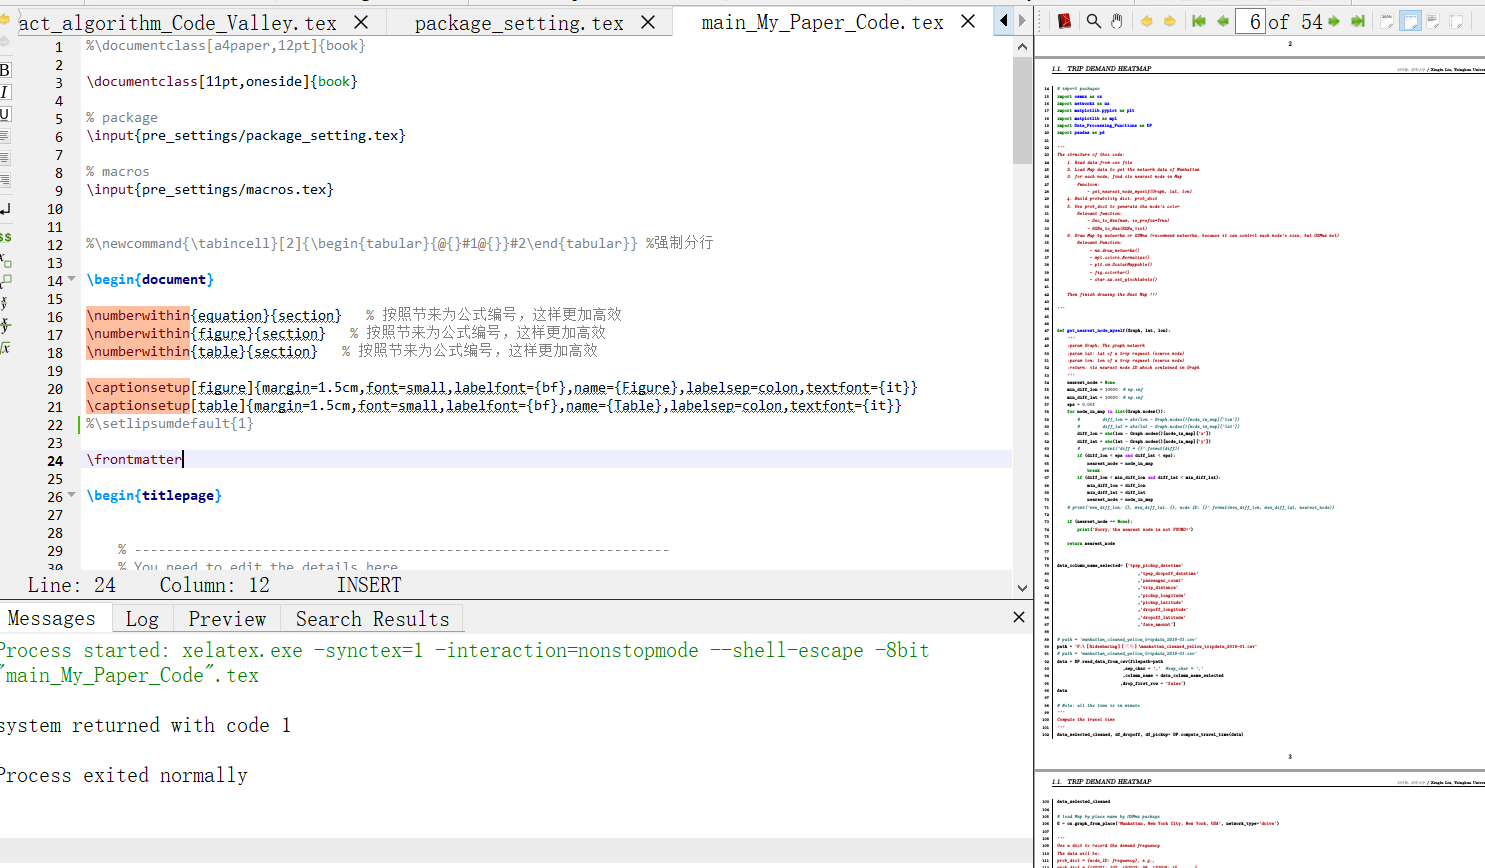Screen dimensions: 1485x868
Task: Toggle the fit-page view mode in the PDF viewer
Action: point(1410,21)
